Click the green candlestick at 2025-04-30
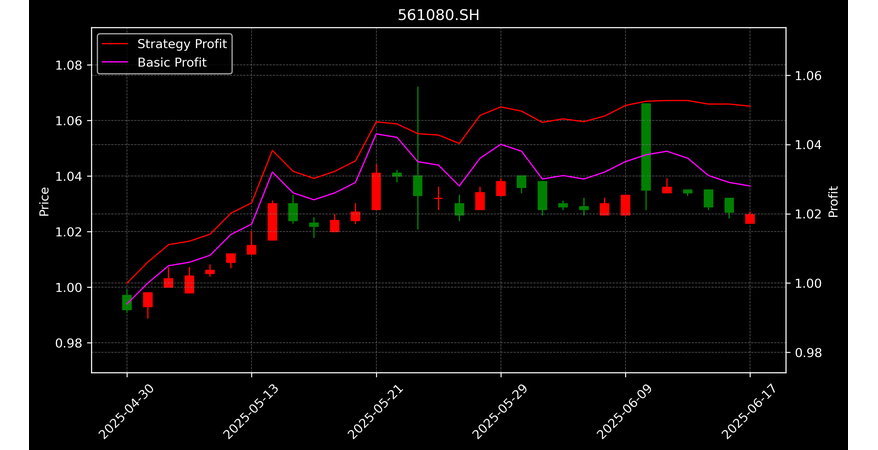This screenshot has width=878, height=450. [x=127, y=302]
